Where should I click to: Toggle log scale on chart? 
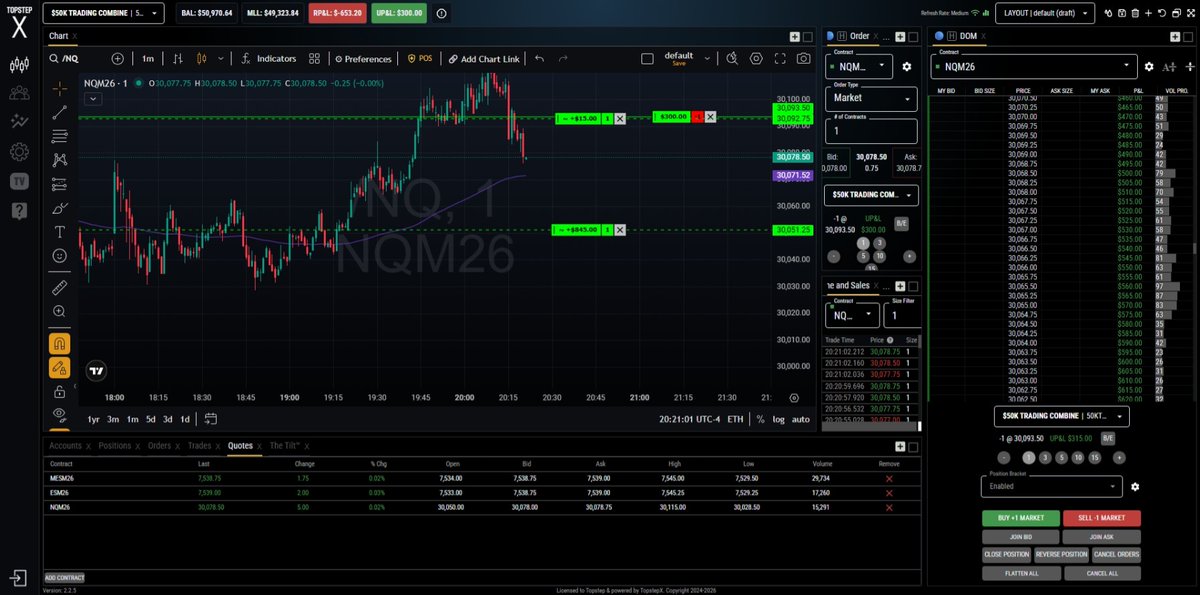[778, 419]
